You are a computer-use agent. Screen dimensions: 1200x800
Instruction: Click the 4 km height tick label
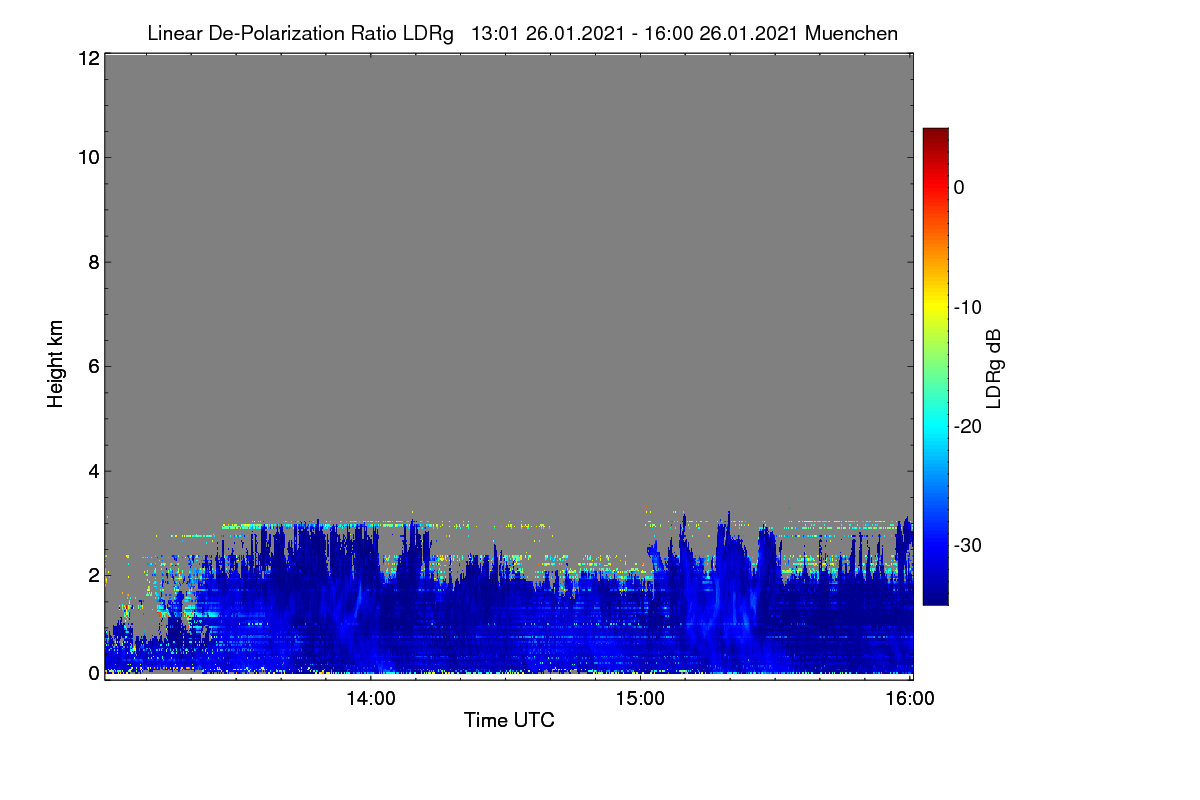pyautogui.click(x=93, y=471)
